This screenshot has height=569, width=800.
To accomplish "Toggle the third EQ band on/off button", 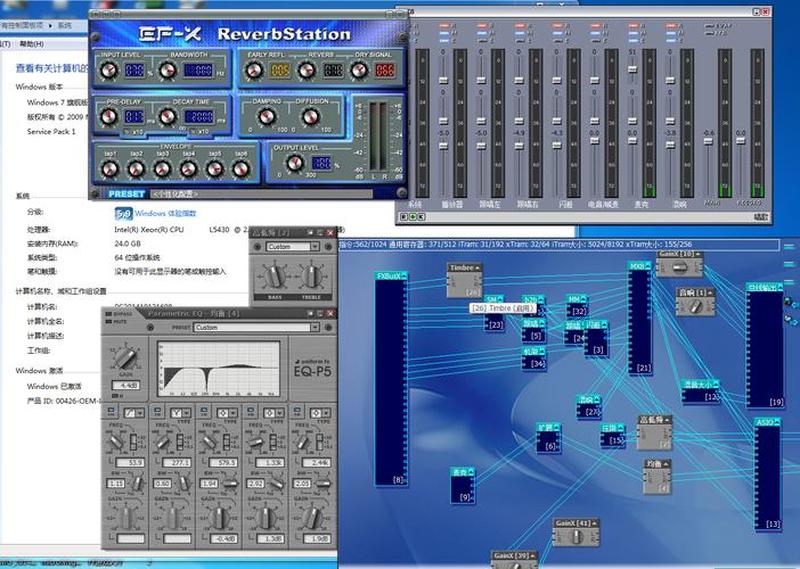I will point(204,411).
